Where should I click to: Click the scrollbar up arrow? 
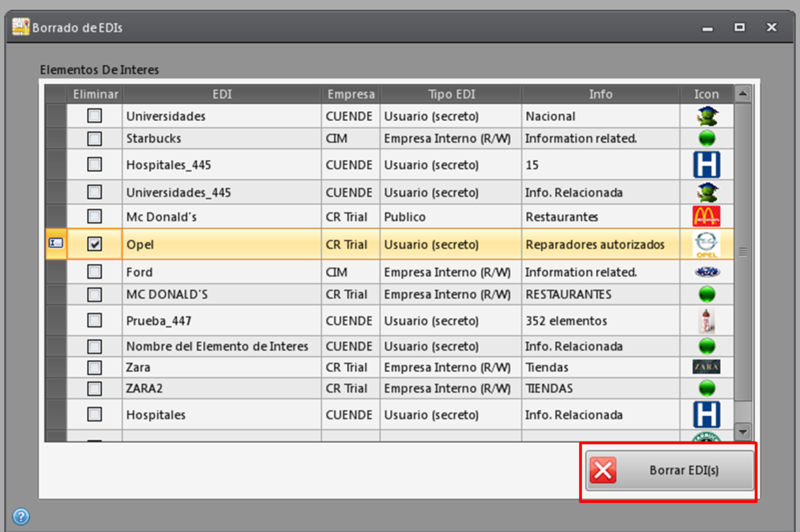tap(742, 94)
